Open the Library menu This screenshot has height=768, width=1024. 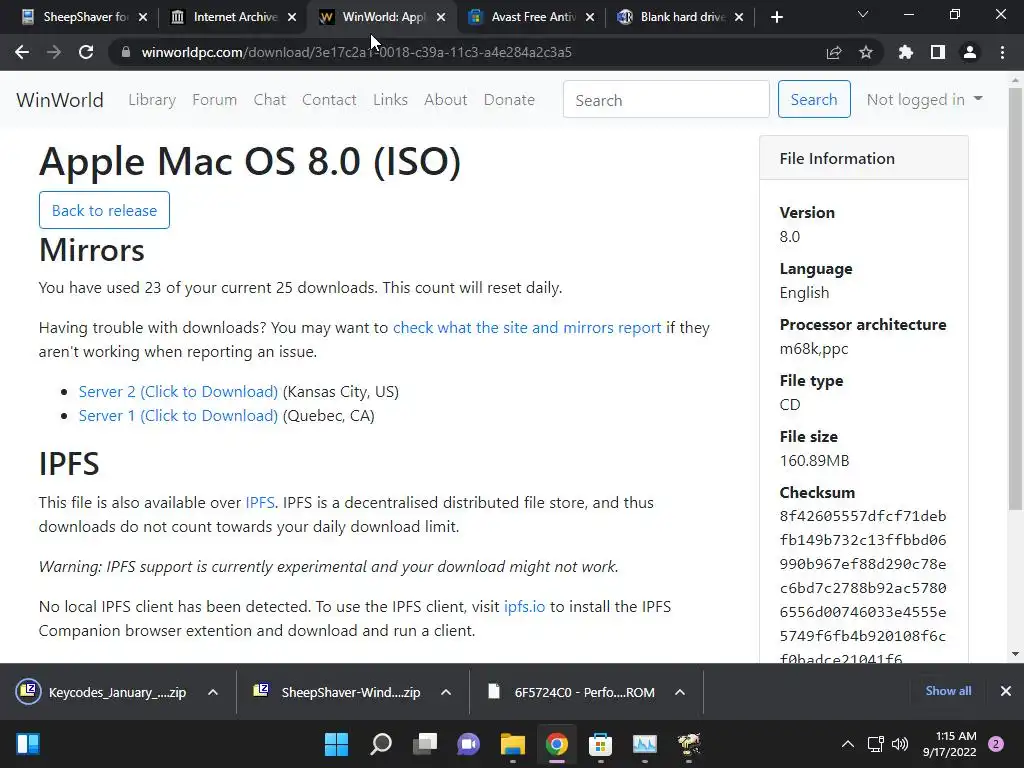(x=152, y=100)
